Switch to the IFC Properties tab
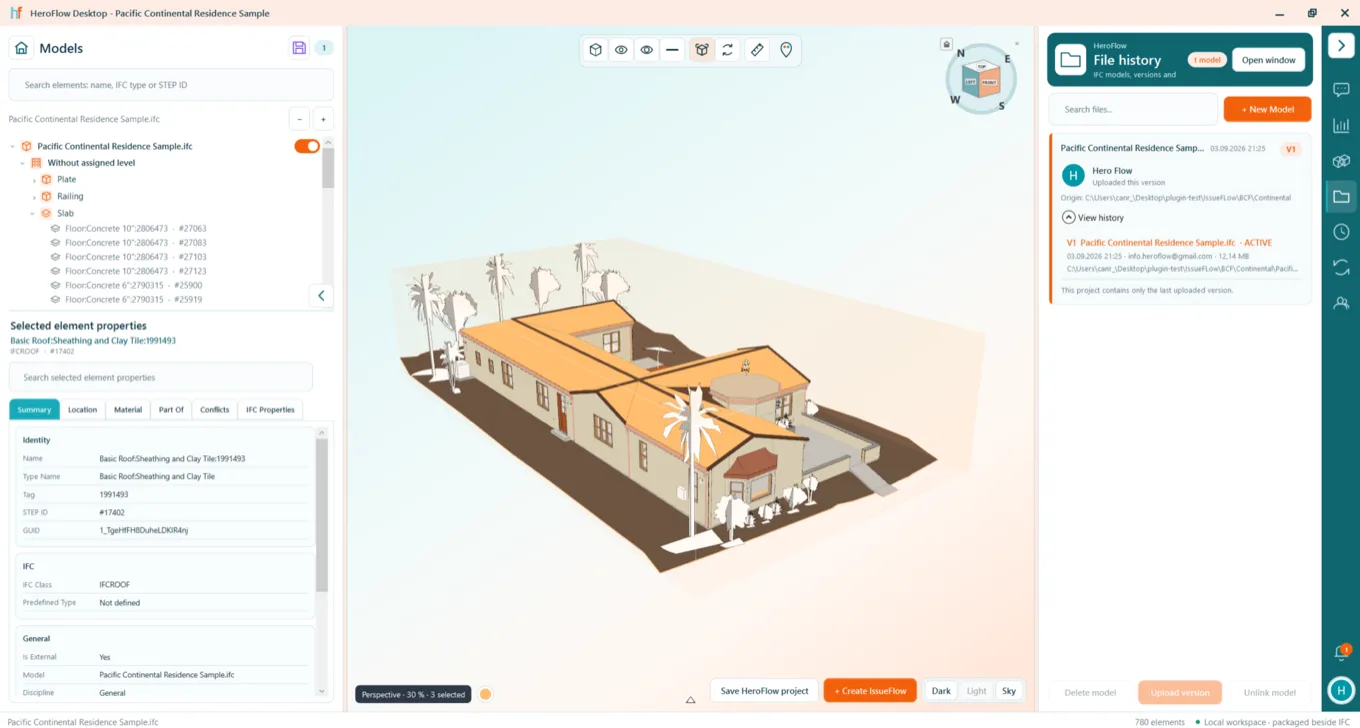 [x=270, y=409]
